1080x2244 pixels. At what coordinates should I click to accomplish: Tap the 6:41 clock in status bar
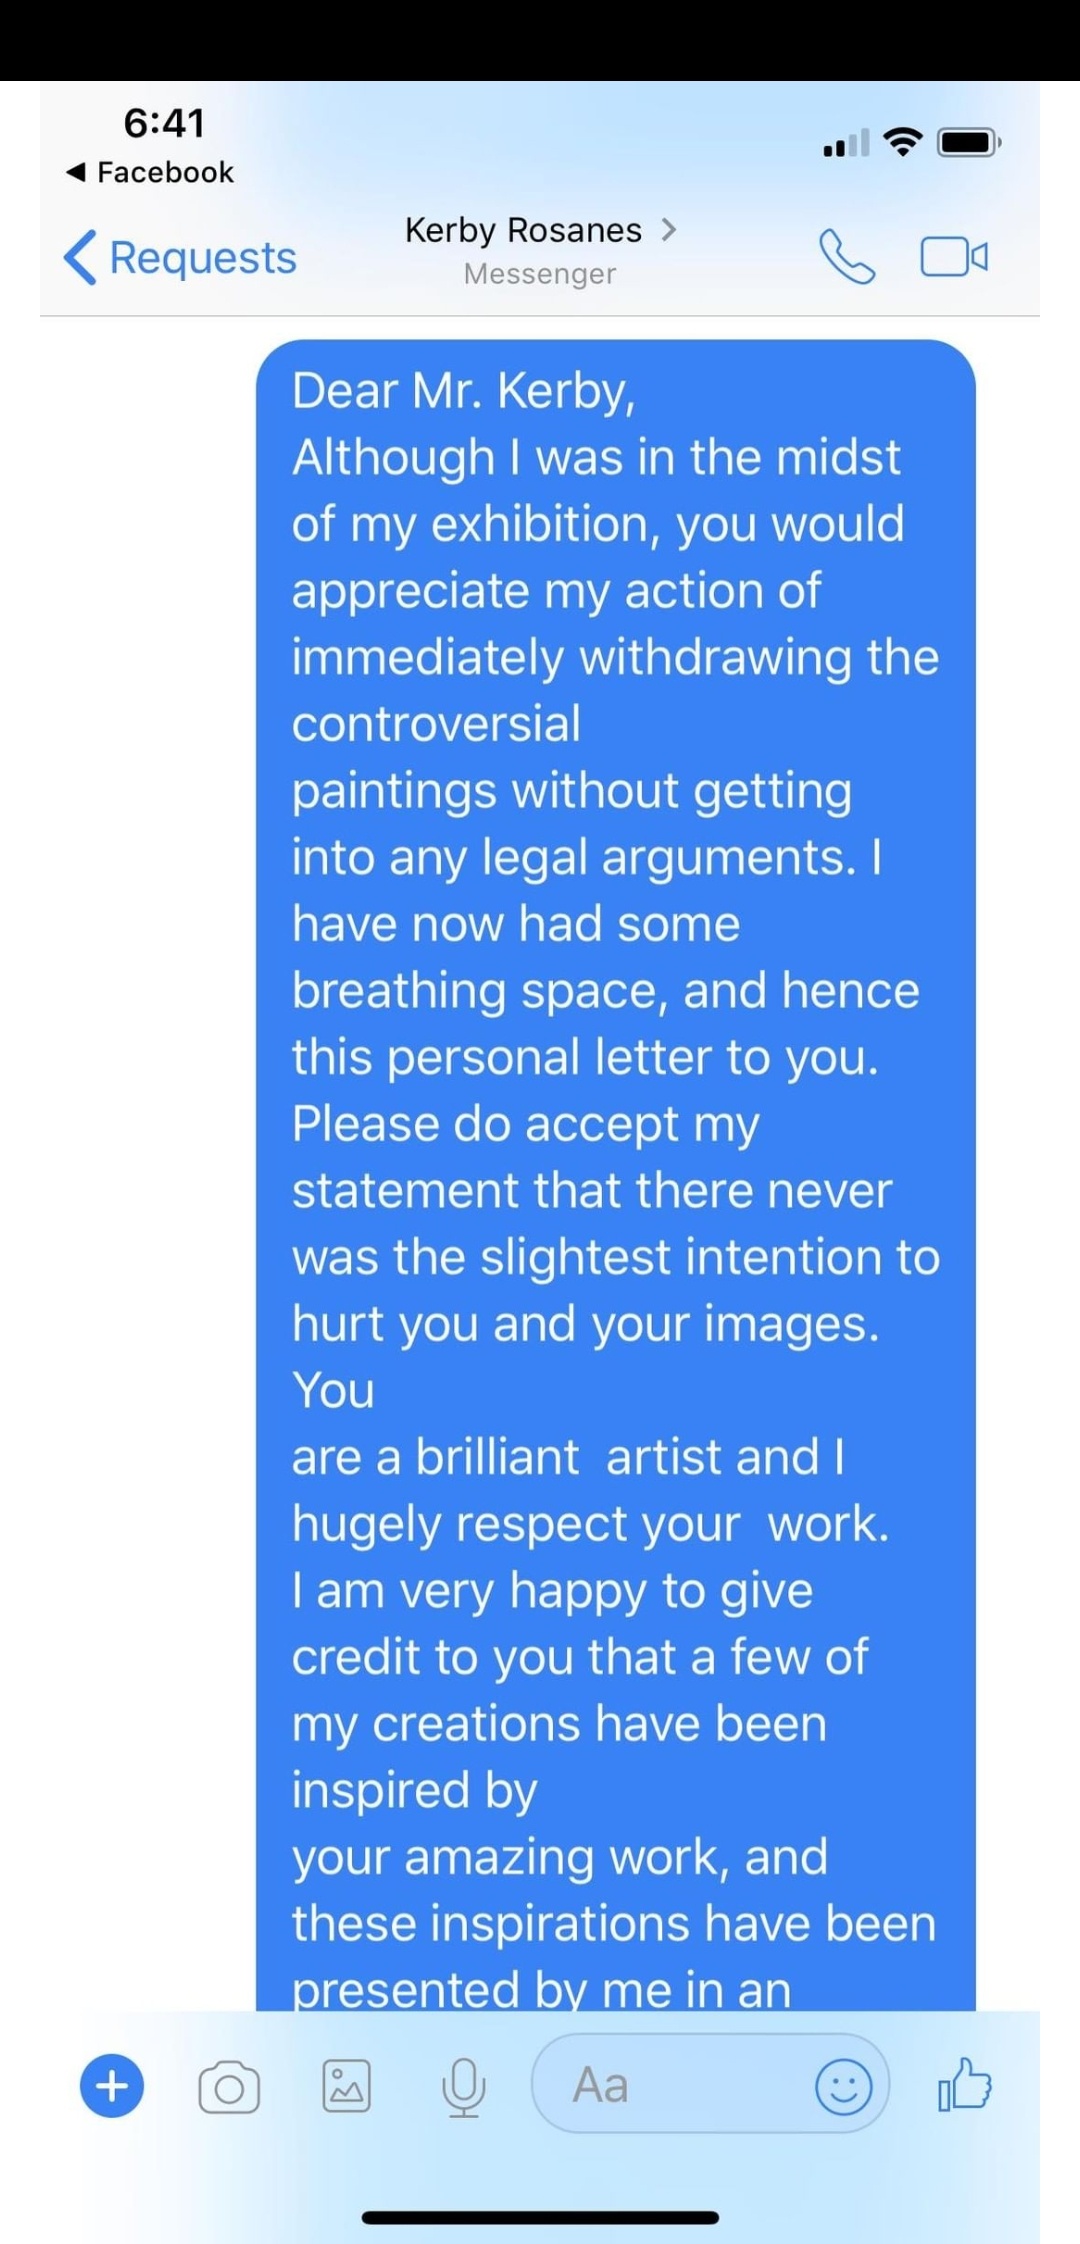coord(164,123)
